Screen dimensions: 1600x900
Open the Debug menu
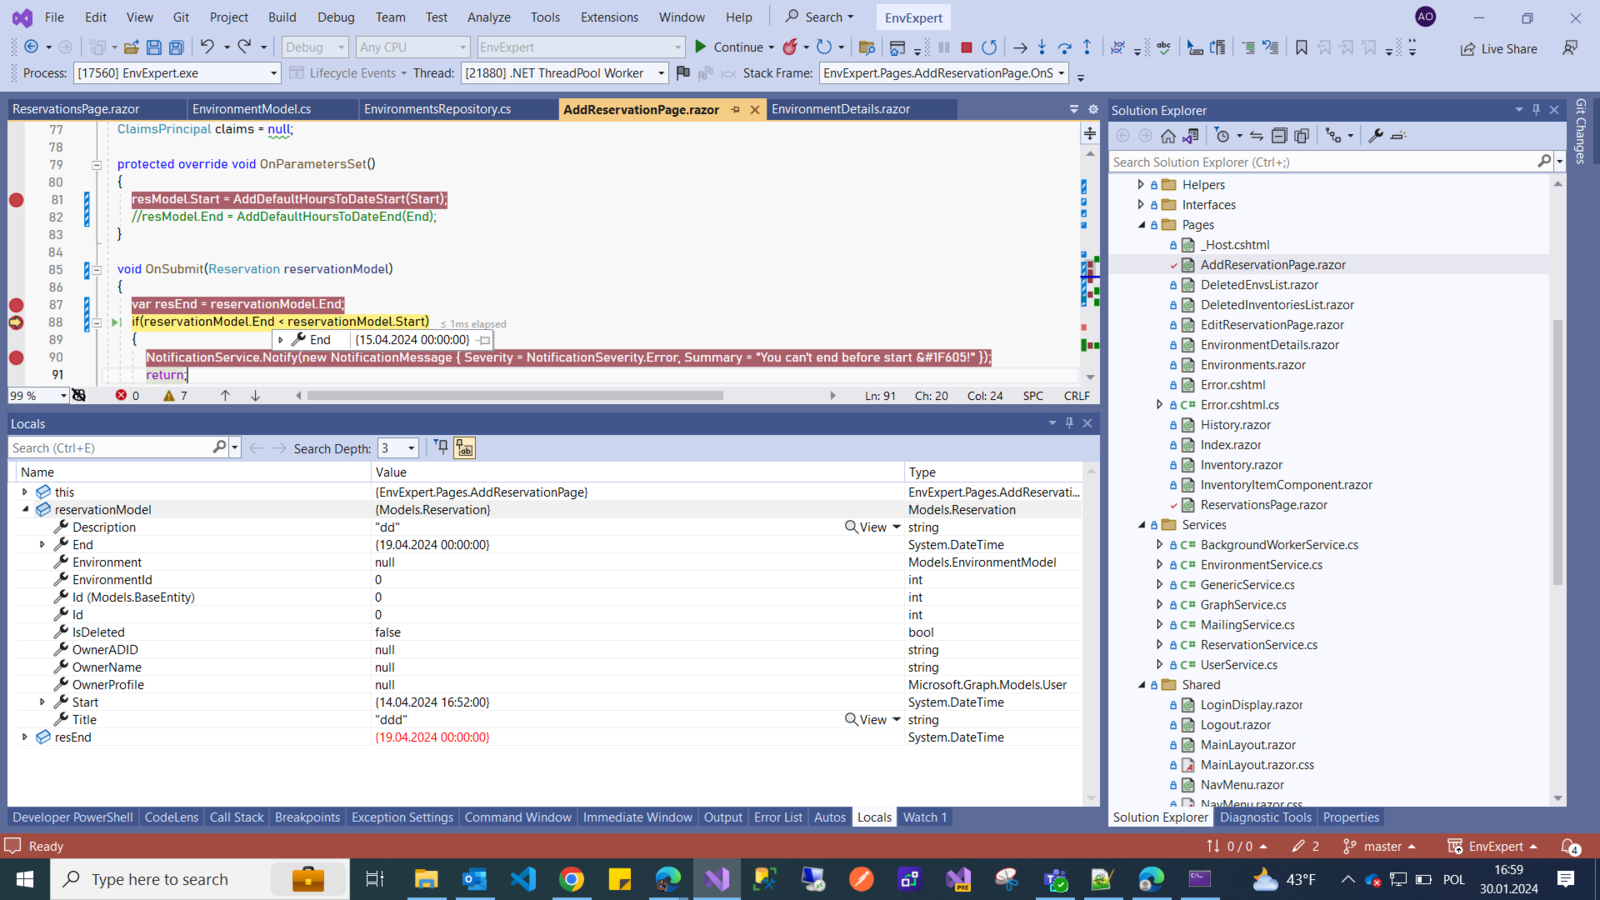point(335,17)
